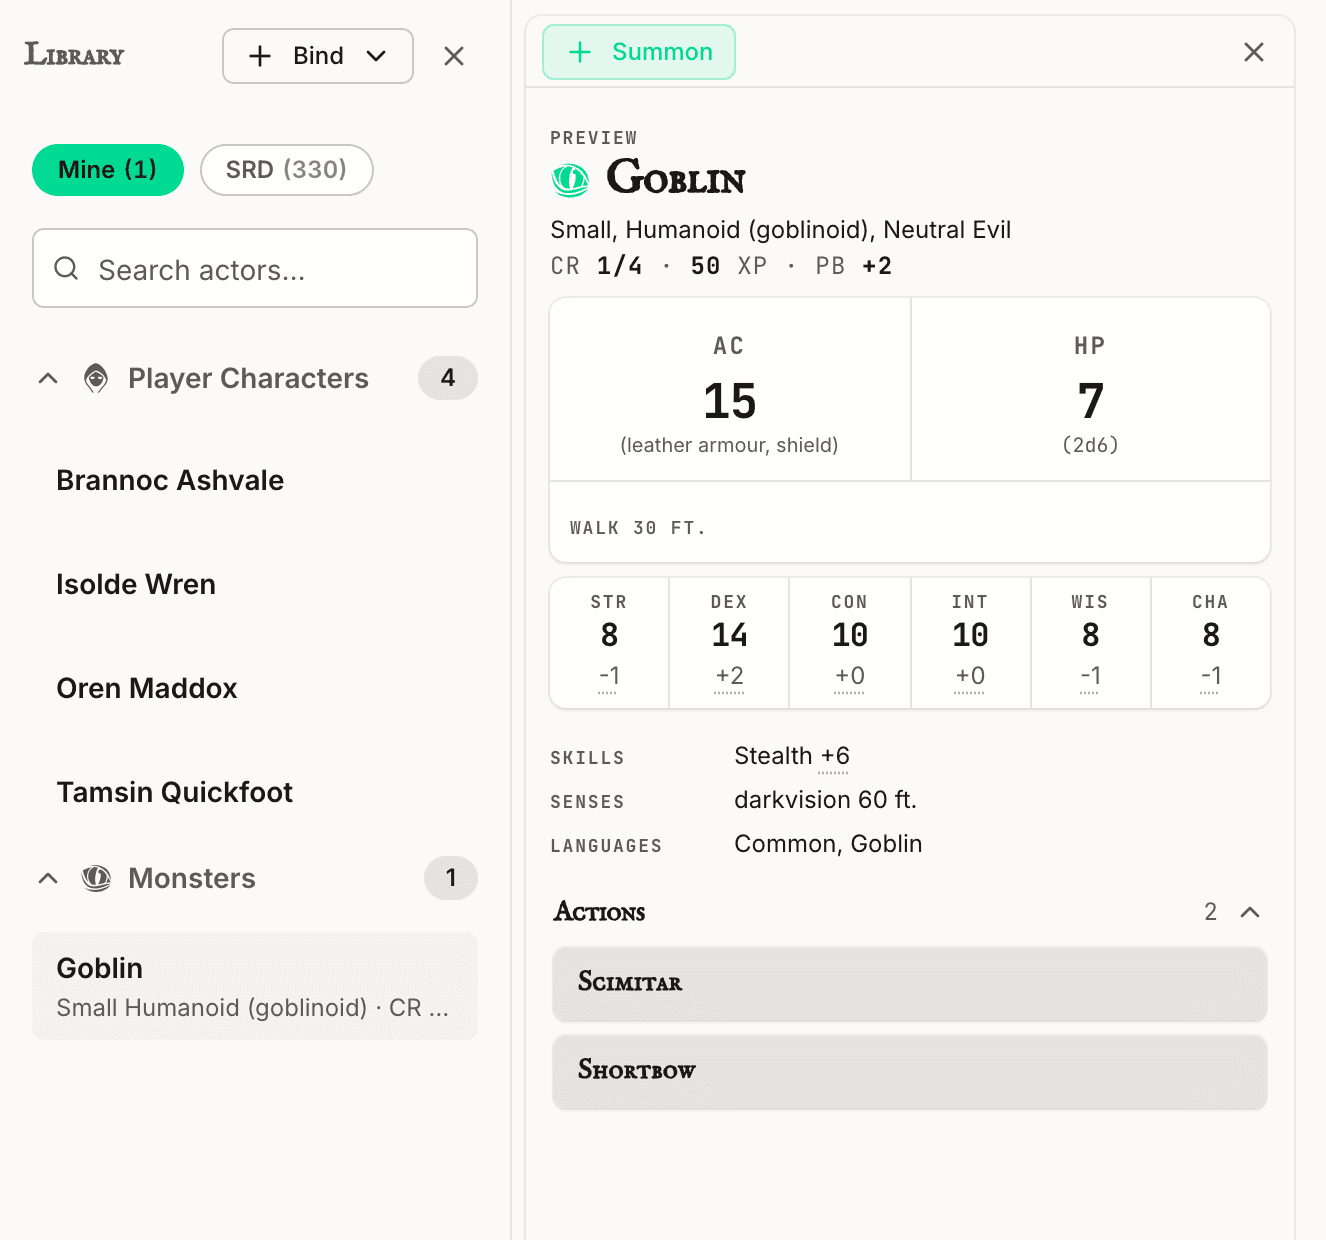This screenshot has height=1240, width=1326.
Task: Roll the STR -1 modifier
Action: click(x=609, y=677)
